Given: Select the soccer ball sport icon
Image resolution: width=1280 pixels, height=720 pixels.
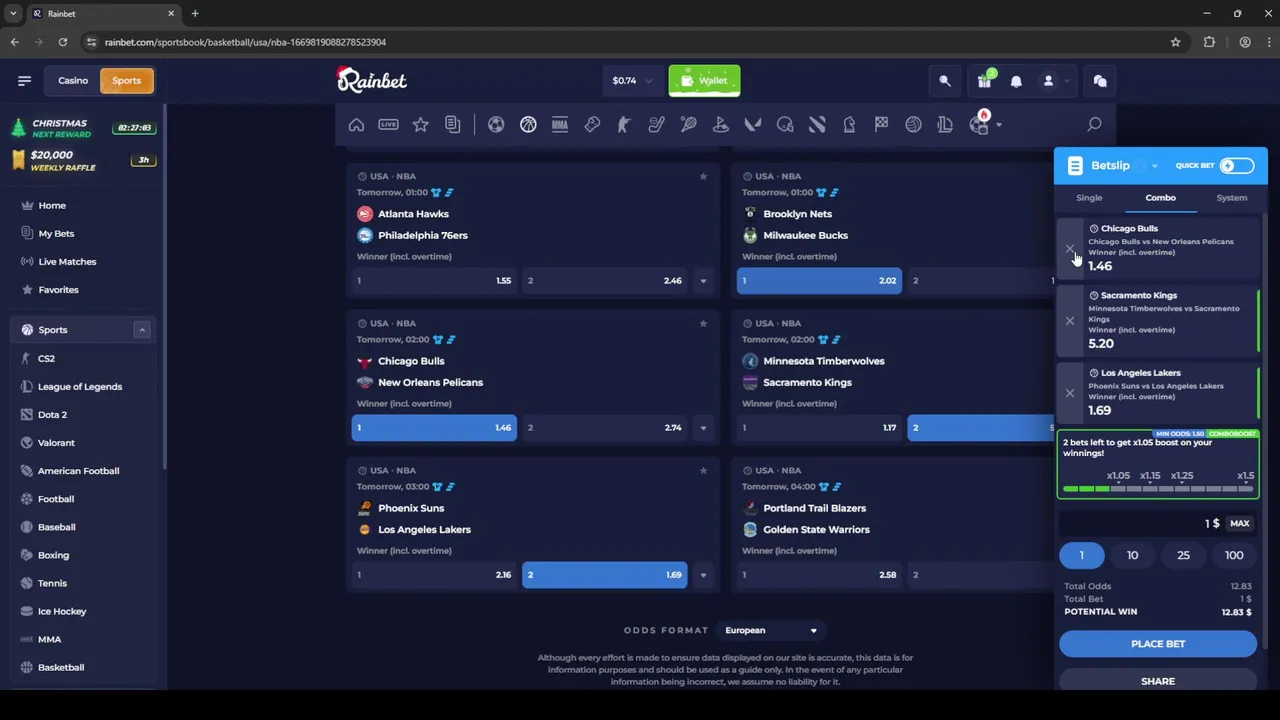Looking at the screenshot, I should pos(496,125).
